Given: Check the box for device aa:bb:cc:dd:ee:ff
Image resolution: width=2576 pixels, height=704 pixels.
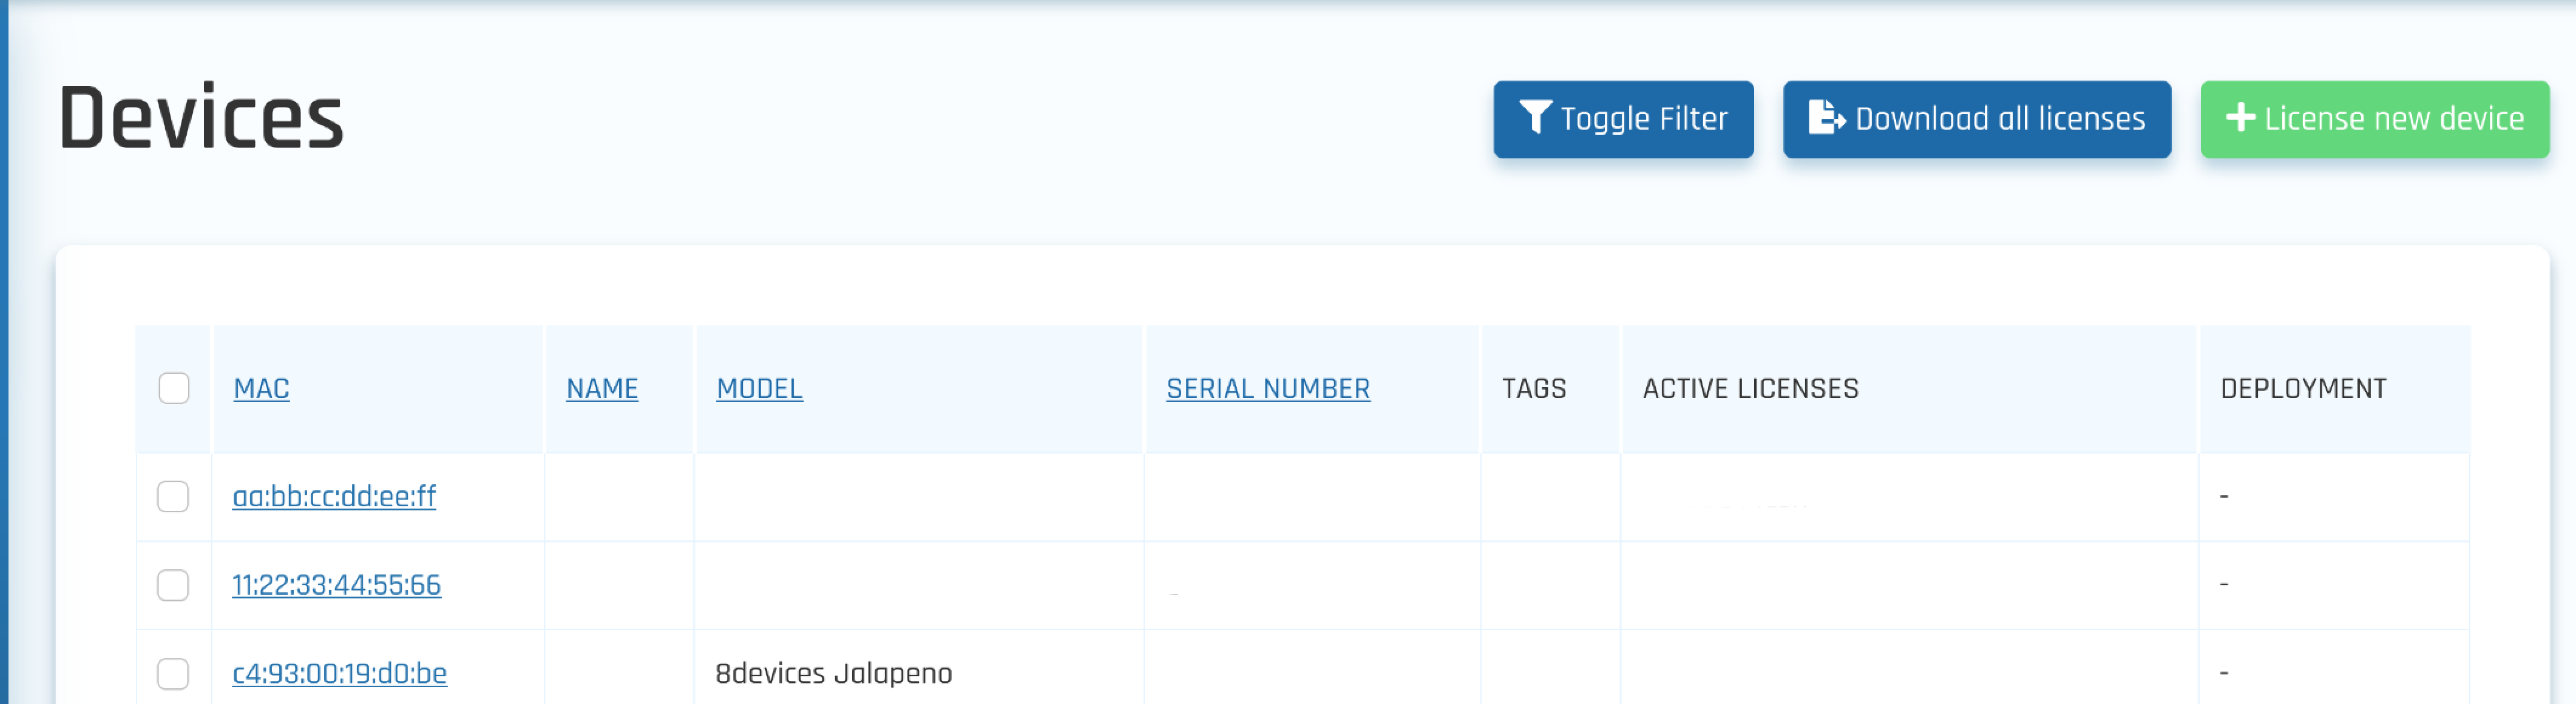Looking at the screenshot, I should tap(173, 496).
